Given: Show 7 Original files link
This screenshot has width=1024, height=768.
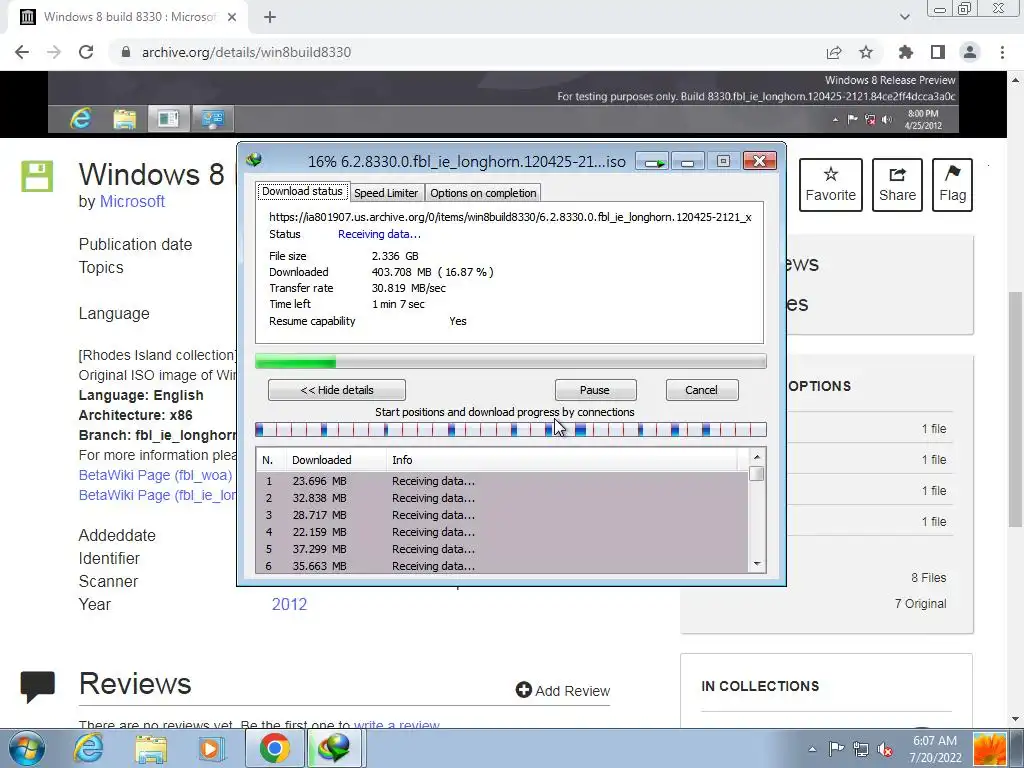Looking at the screenshot, I should coord(920,603).
